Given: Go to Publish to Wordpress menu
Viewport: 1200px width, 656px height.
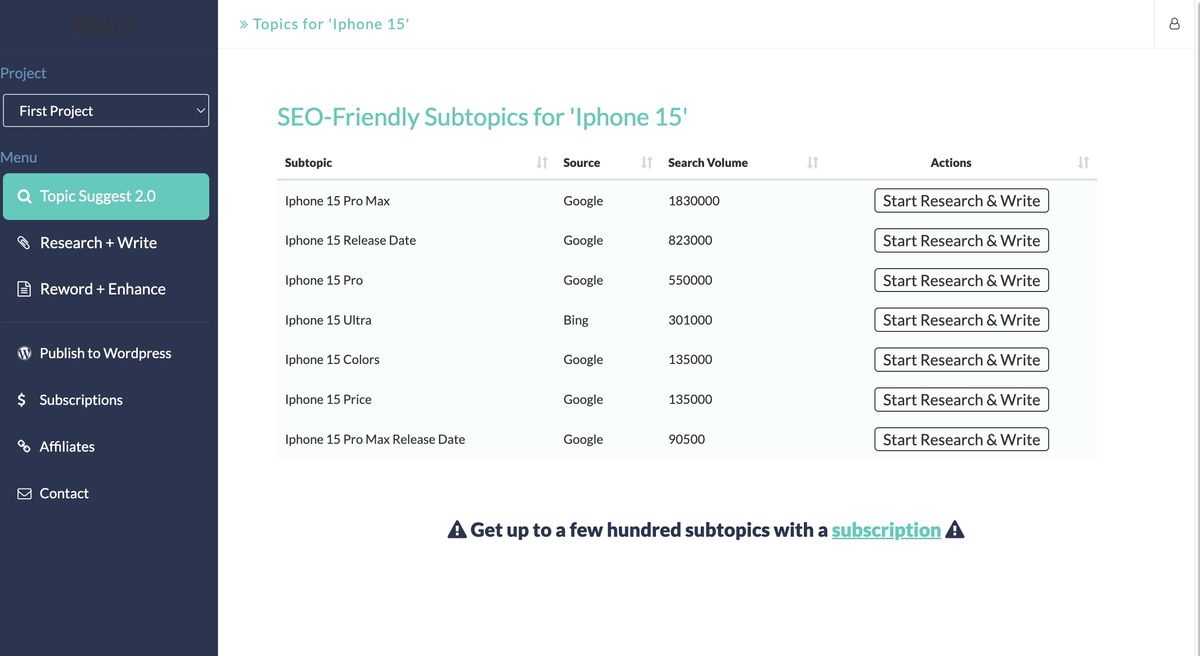Looking at the screenshot, I should [105, 353].
